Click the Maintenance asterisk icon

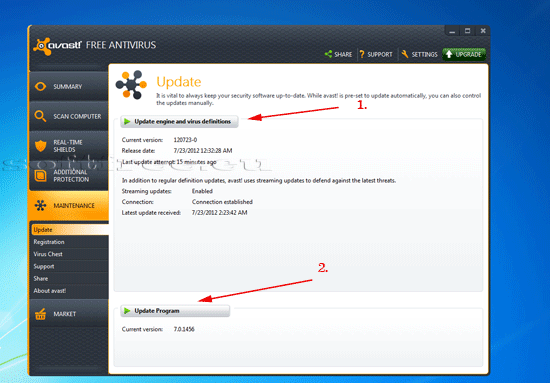pyautogui.click(x=40, y=205)
